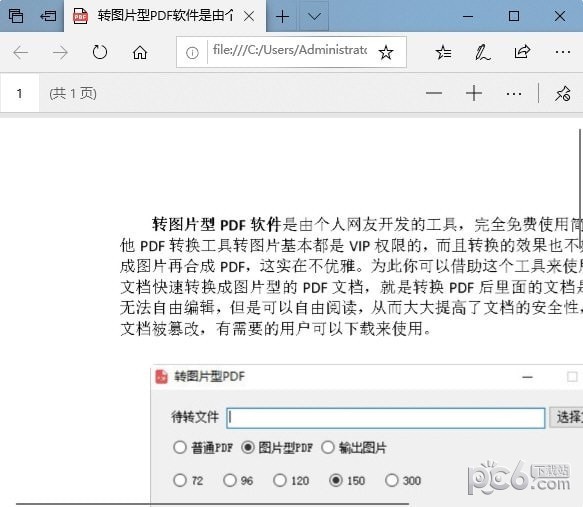Viewport: 583px width, 507px height.
Task: Expand the tab preview chevron
Action: tap(314, 16)
